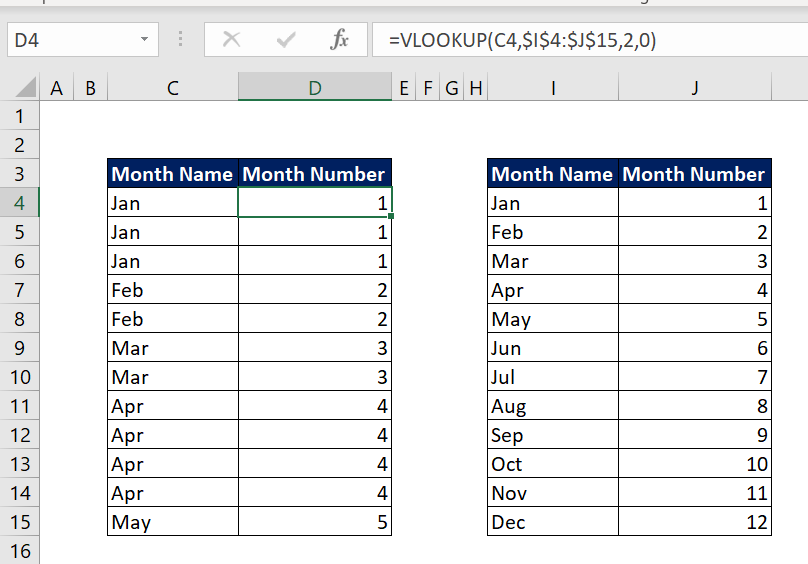This screenshot has height=564, width=808.
Task: Click the right table Month Name header cell
Action: tap(553, 174)
